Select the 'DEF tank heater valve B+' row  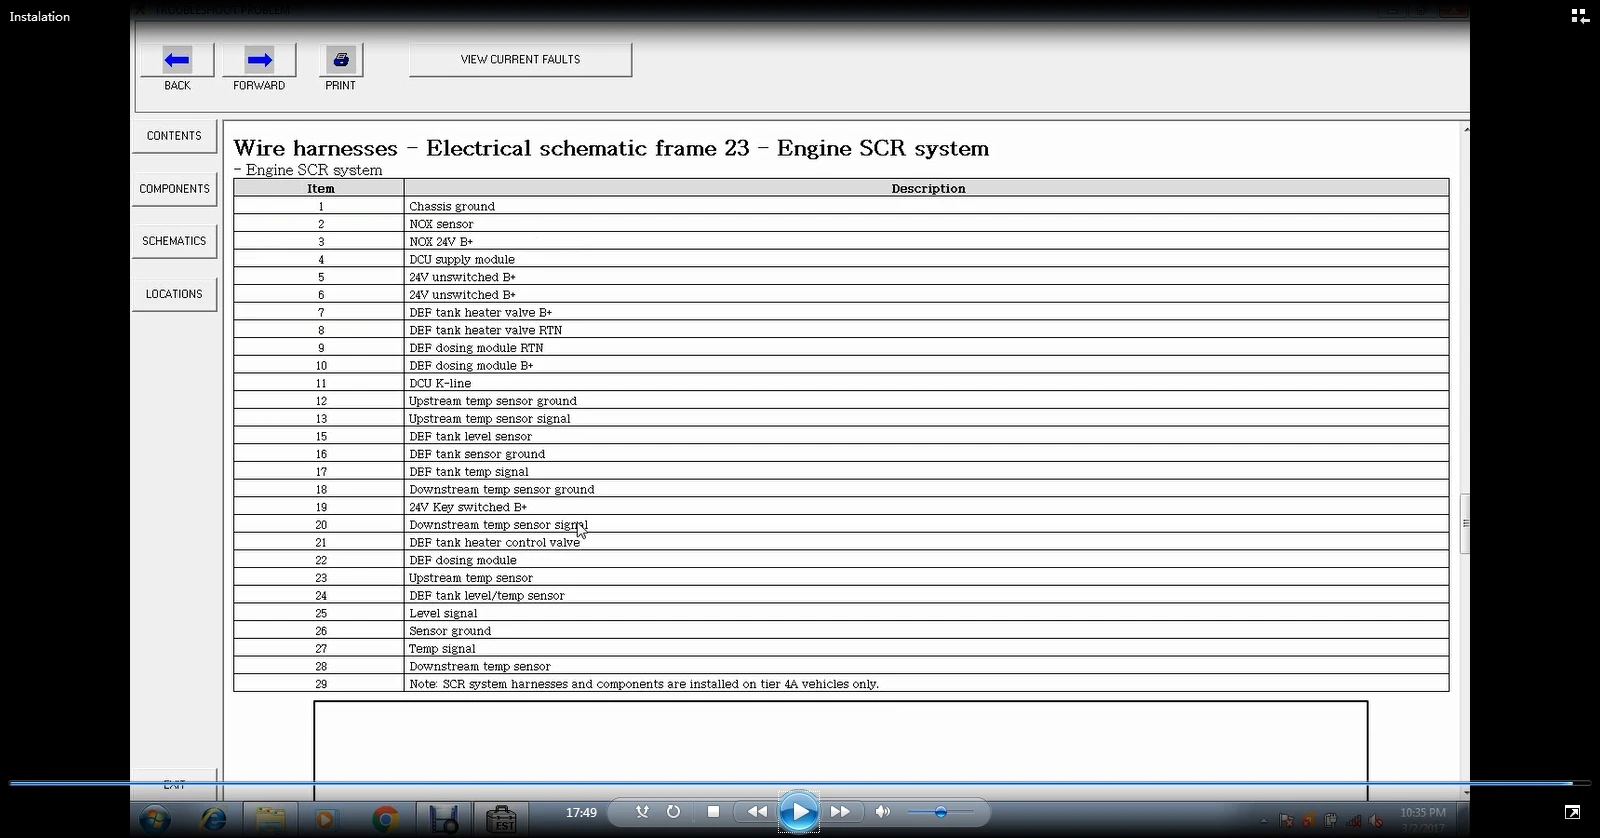(x=841, y=312)
